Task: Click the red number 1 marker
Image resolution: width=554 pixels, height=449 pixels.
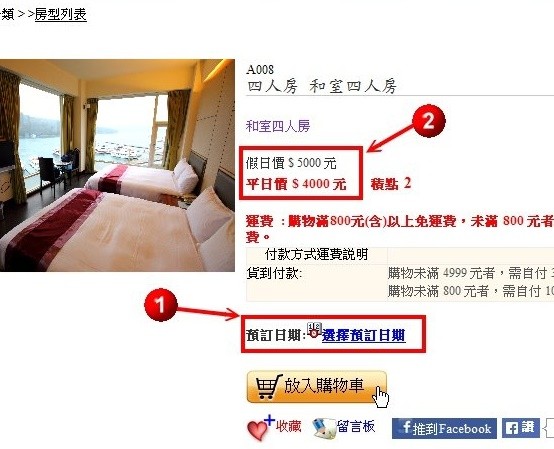Action: [x=161, y=305]
